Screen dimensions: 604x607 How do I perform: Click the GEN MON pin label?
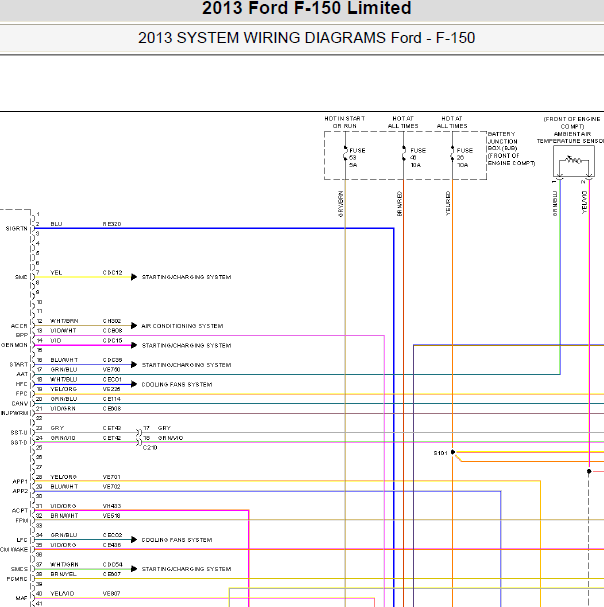[x=14, y=345]
